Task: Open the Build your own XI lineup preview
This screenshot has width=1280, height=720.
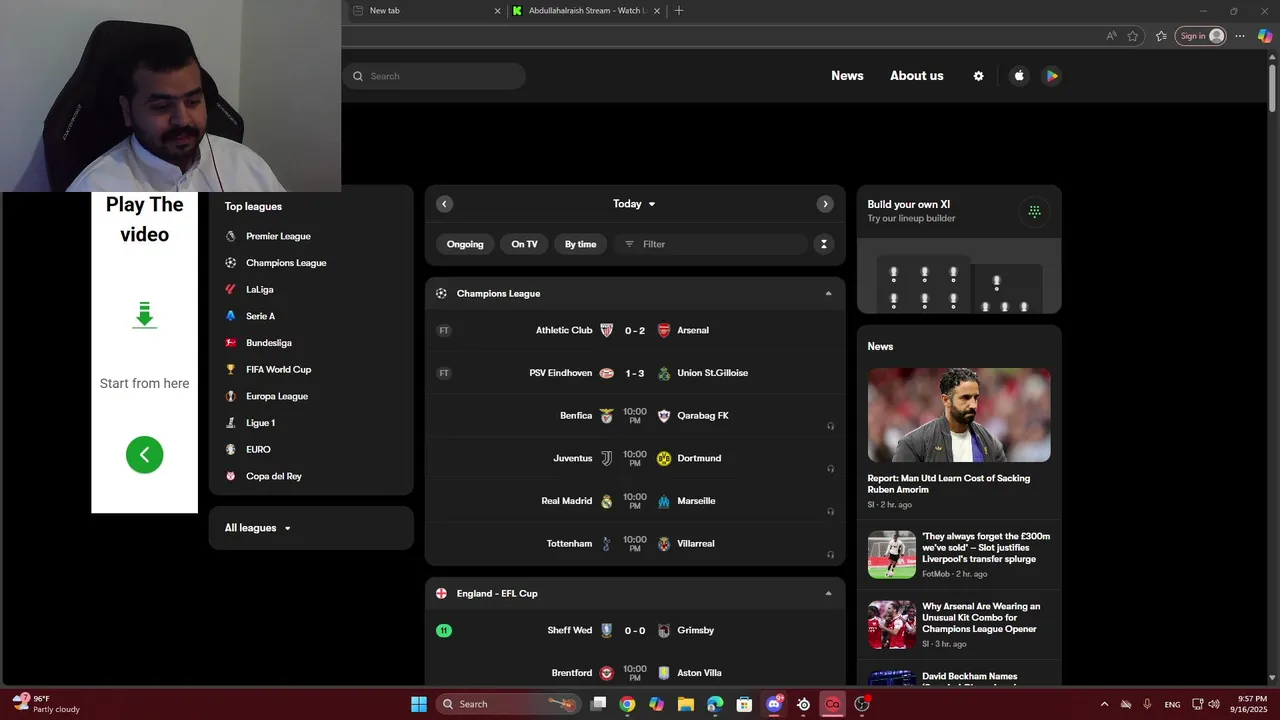Action: click(x=959, y=276)
